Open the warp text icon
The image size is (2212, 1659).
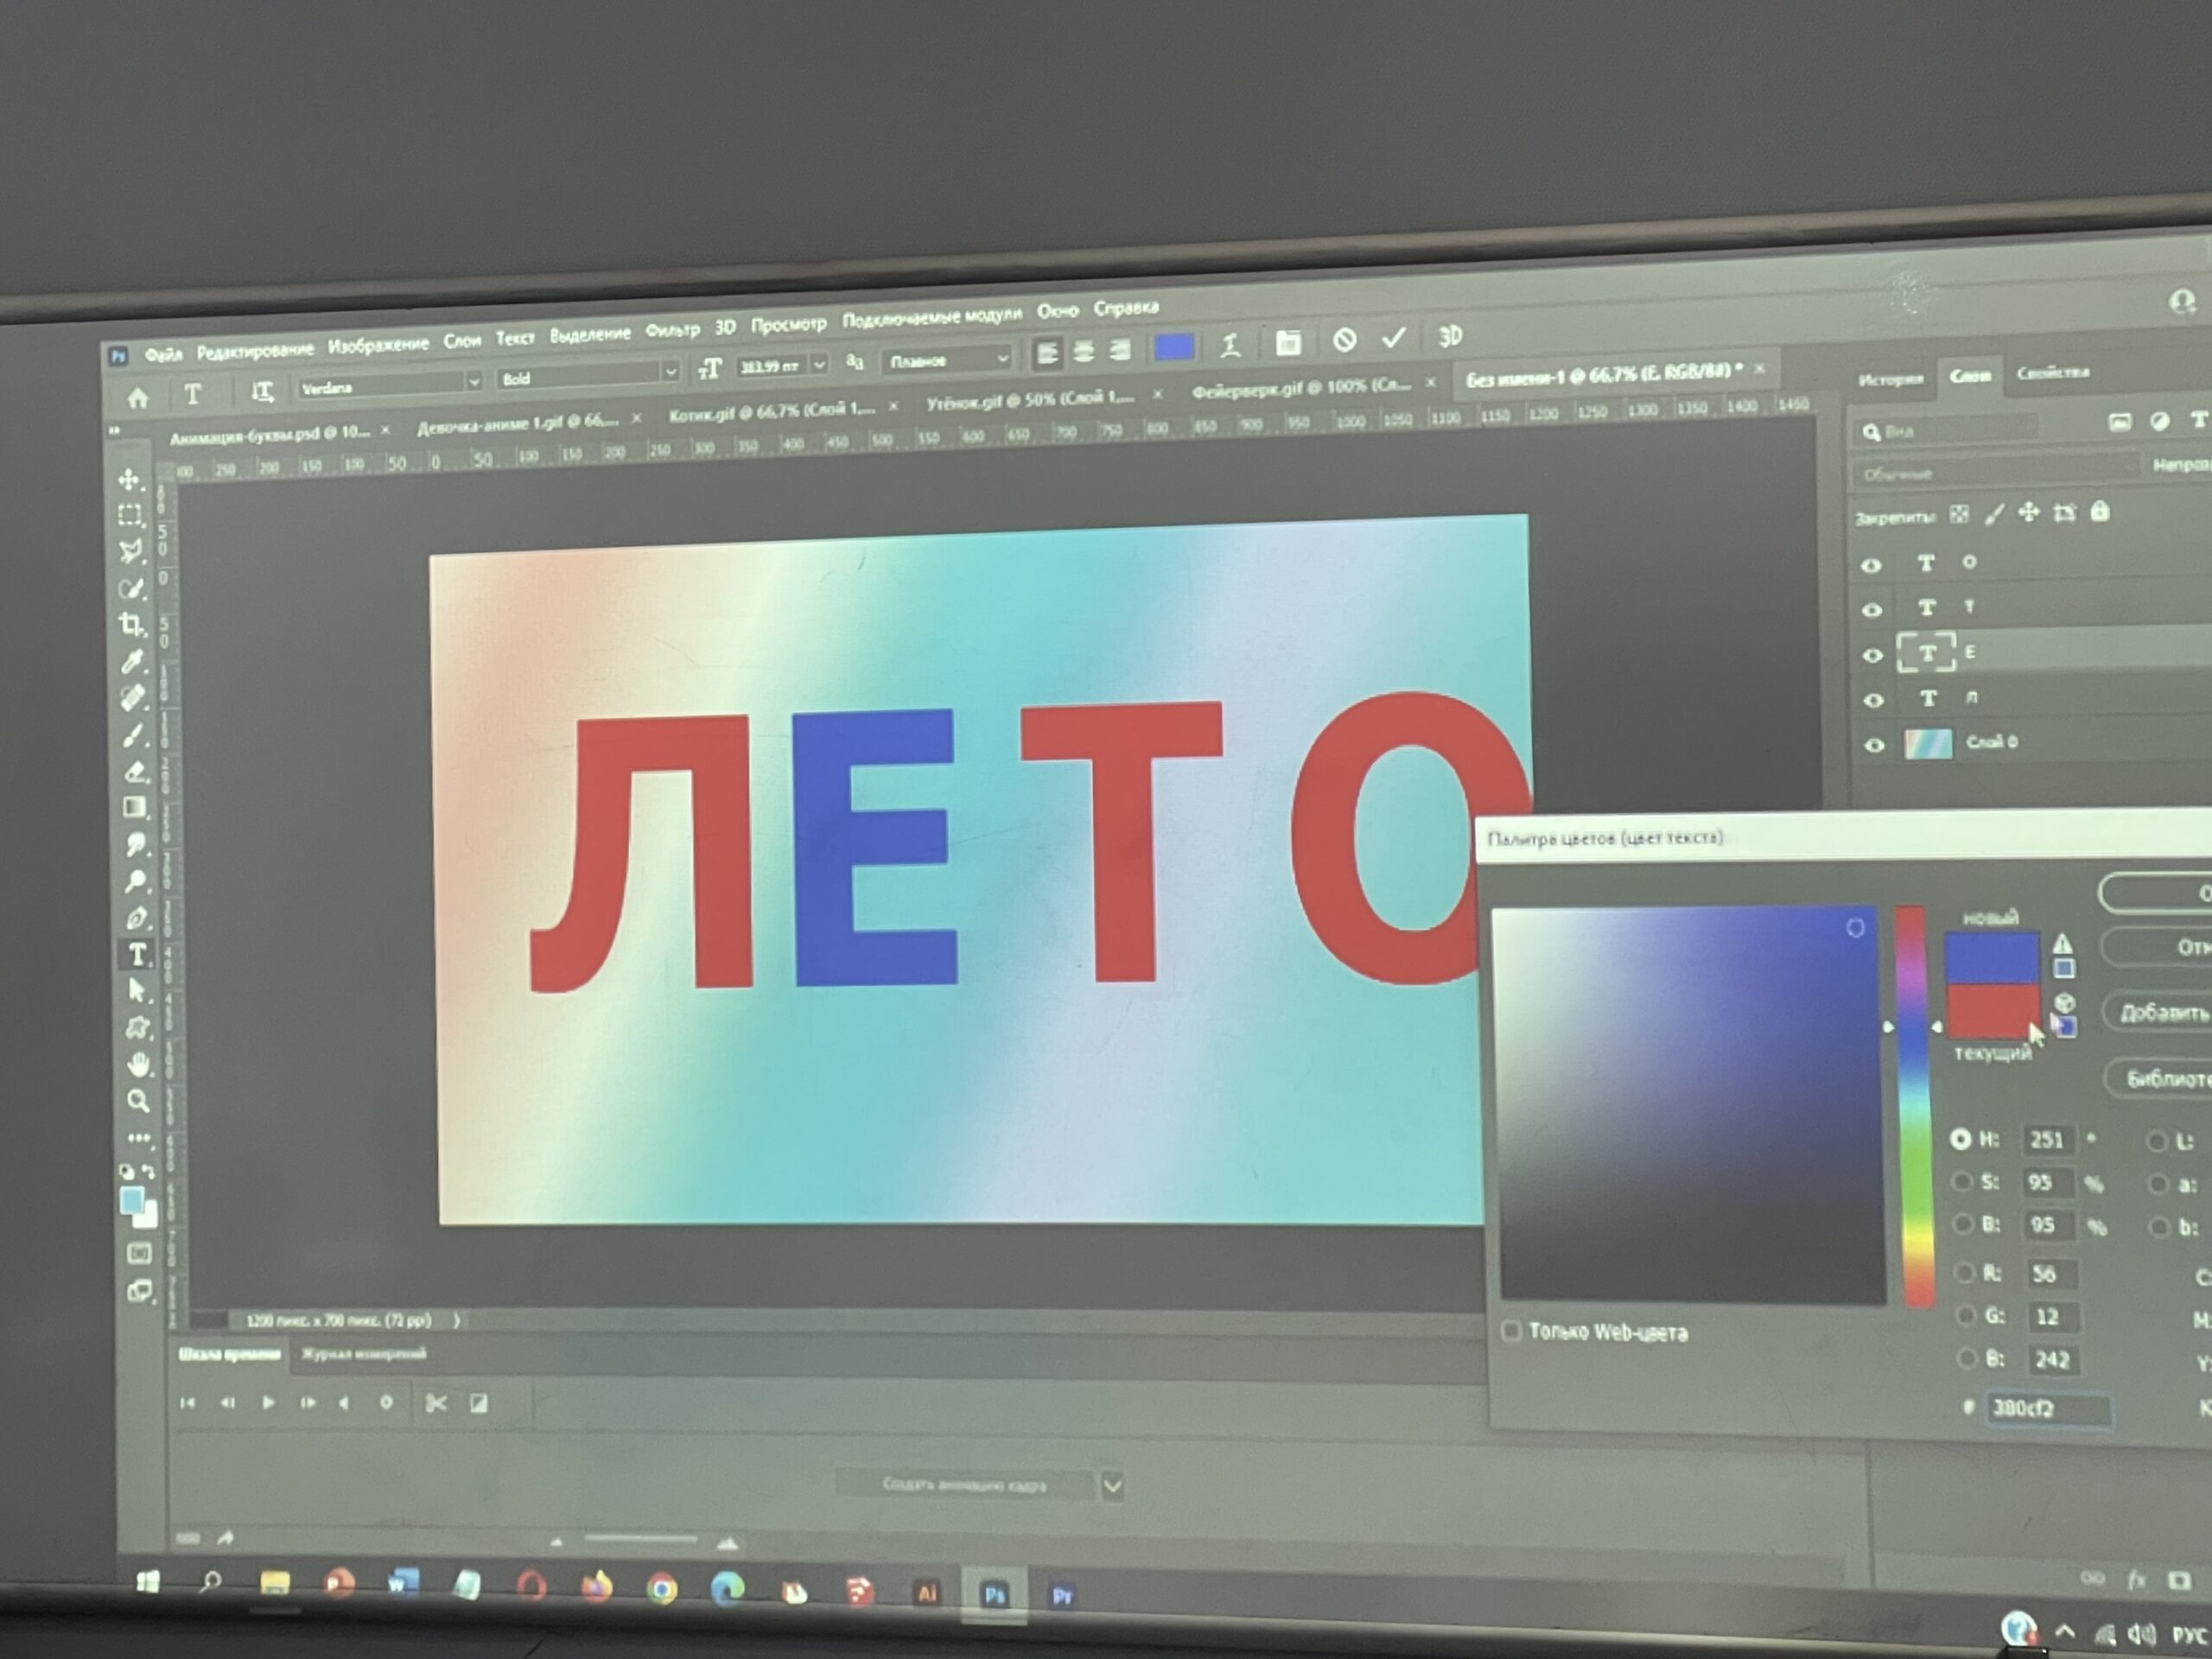click(1231, 346)
